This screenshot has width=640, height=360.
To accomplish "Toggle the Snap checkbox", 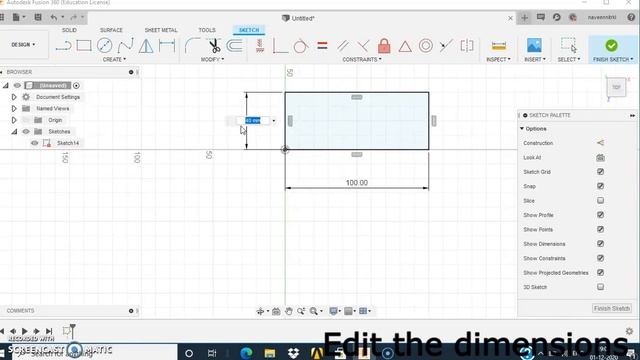I will coord(600,186).
